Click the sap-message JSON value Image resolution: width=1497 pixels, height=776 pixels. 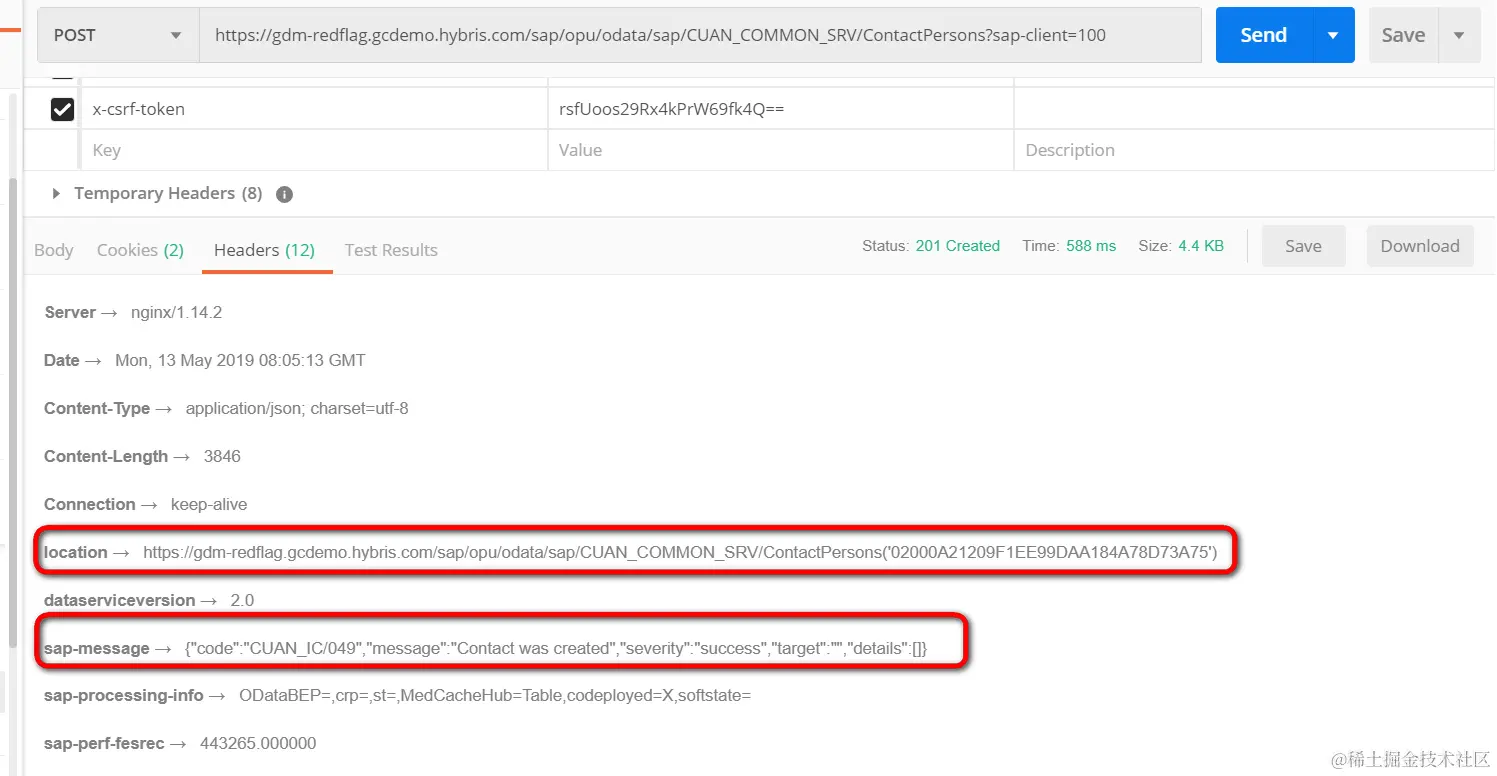pos(556,648)
